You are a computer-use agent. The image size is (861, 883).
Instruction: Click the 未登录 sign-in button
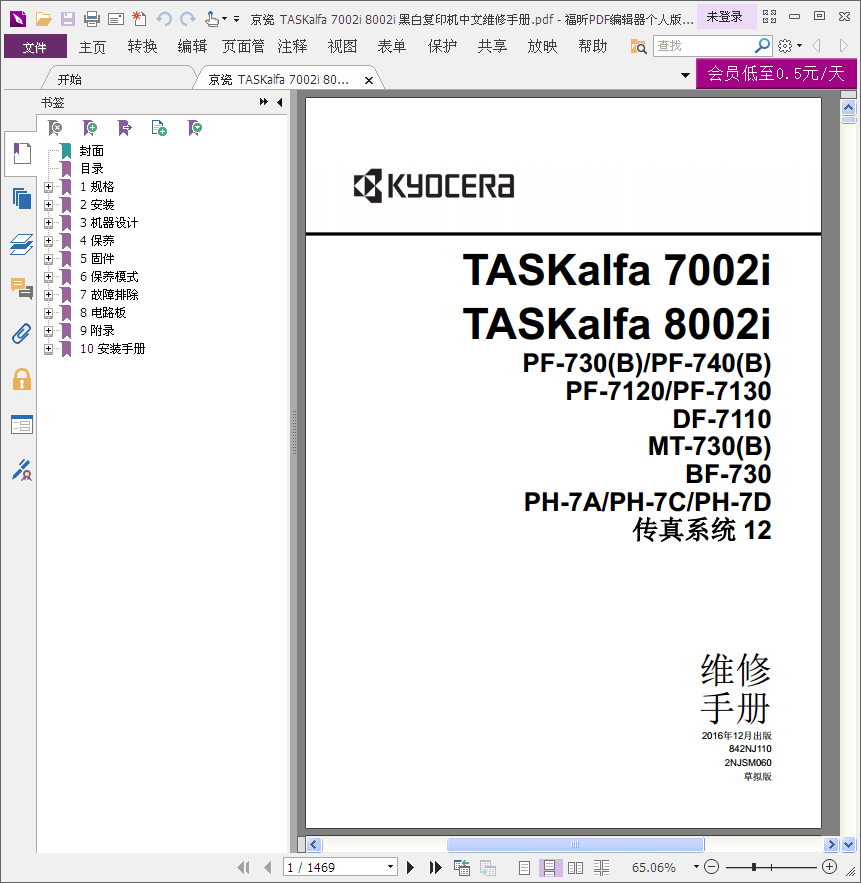[x=725, y=17]
